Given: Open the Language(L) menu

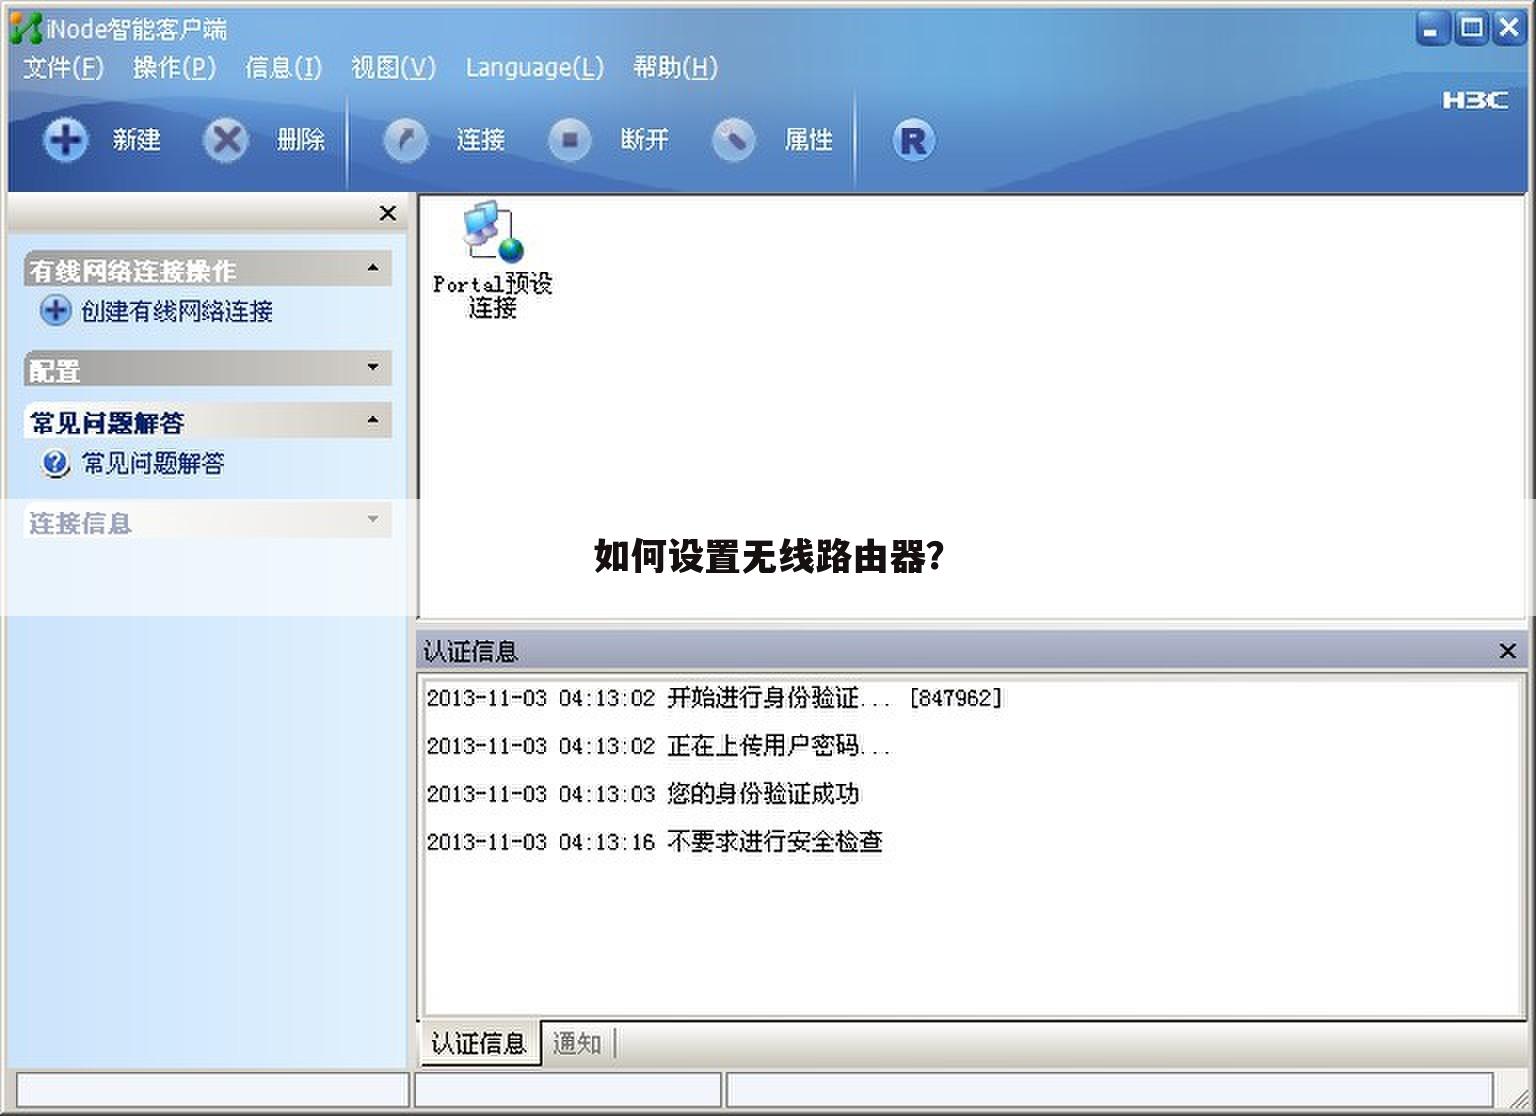Looking at the screenshot, I should [535, 68].
